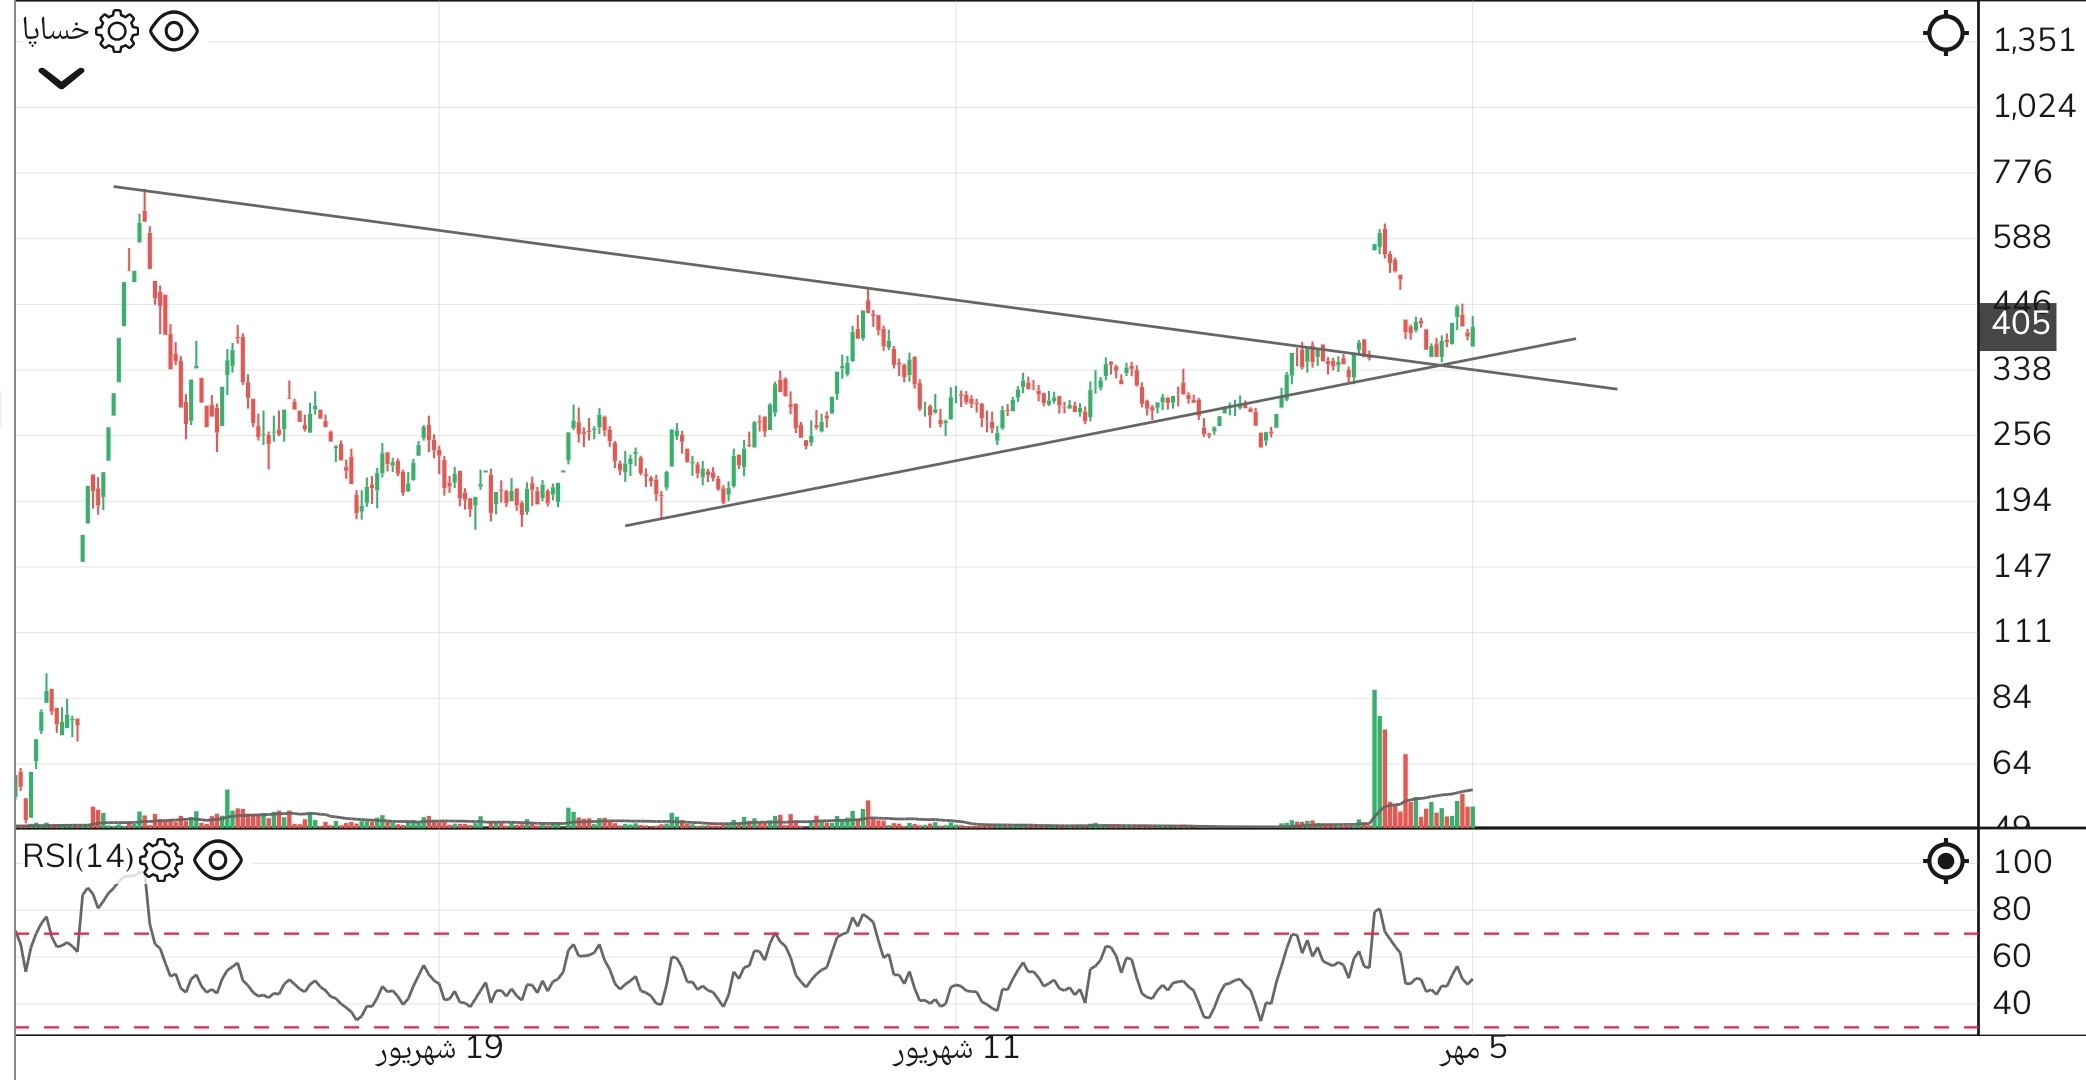Click crosshair icon atop price axis
The width and height of the screenshot is (2086, 1080).
1946,34
